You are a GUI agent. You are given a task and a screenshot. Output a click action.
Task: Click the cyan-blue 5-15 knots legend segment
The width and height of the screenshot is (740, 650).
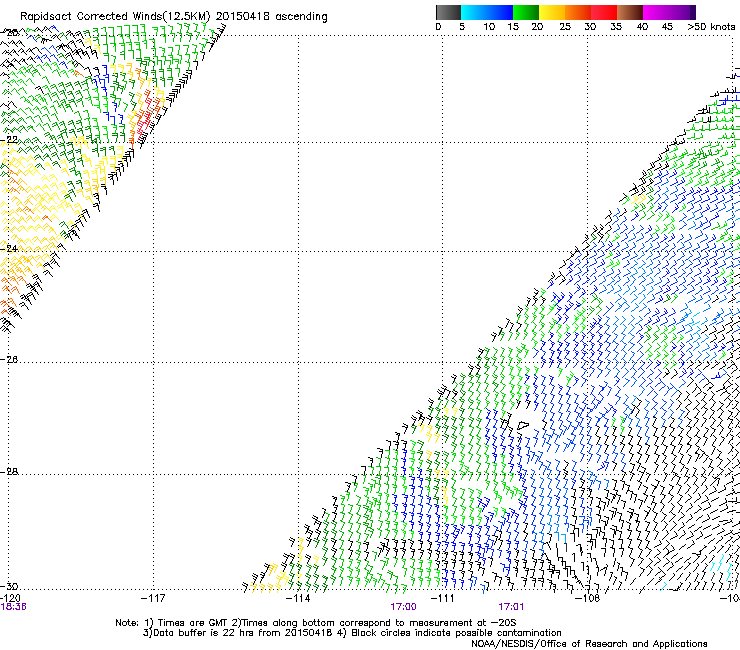tap(487, 12)
